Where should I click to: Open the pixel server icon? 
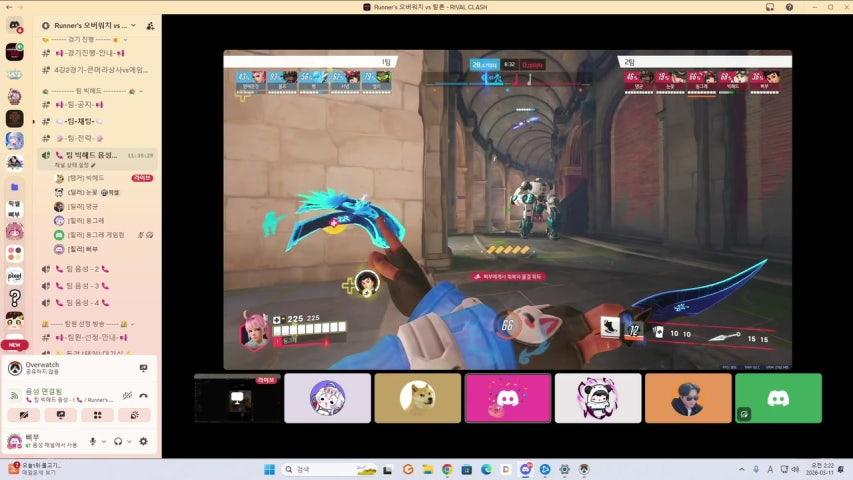tap(15, 276)
